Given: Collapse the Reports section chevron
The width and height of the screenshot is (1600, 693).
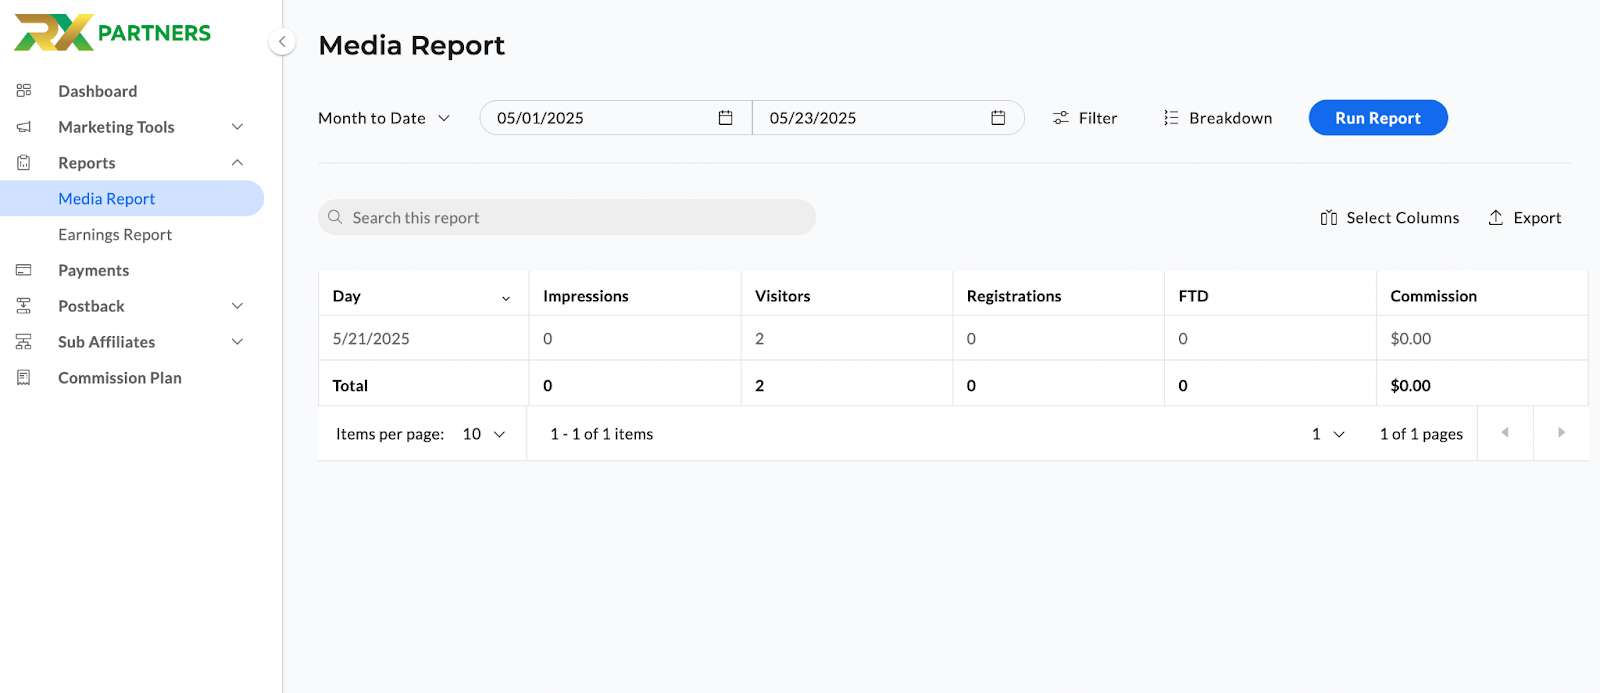Looking at the screenshot, I should 237,163.
